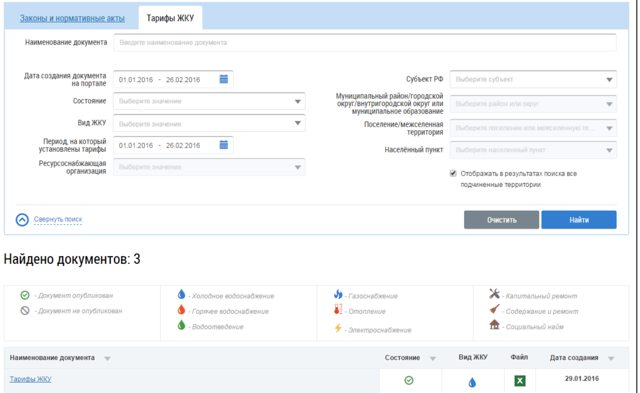640x393 pixels.
Task: Click green published status icon in row
Action: tap(409, 380)
